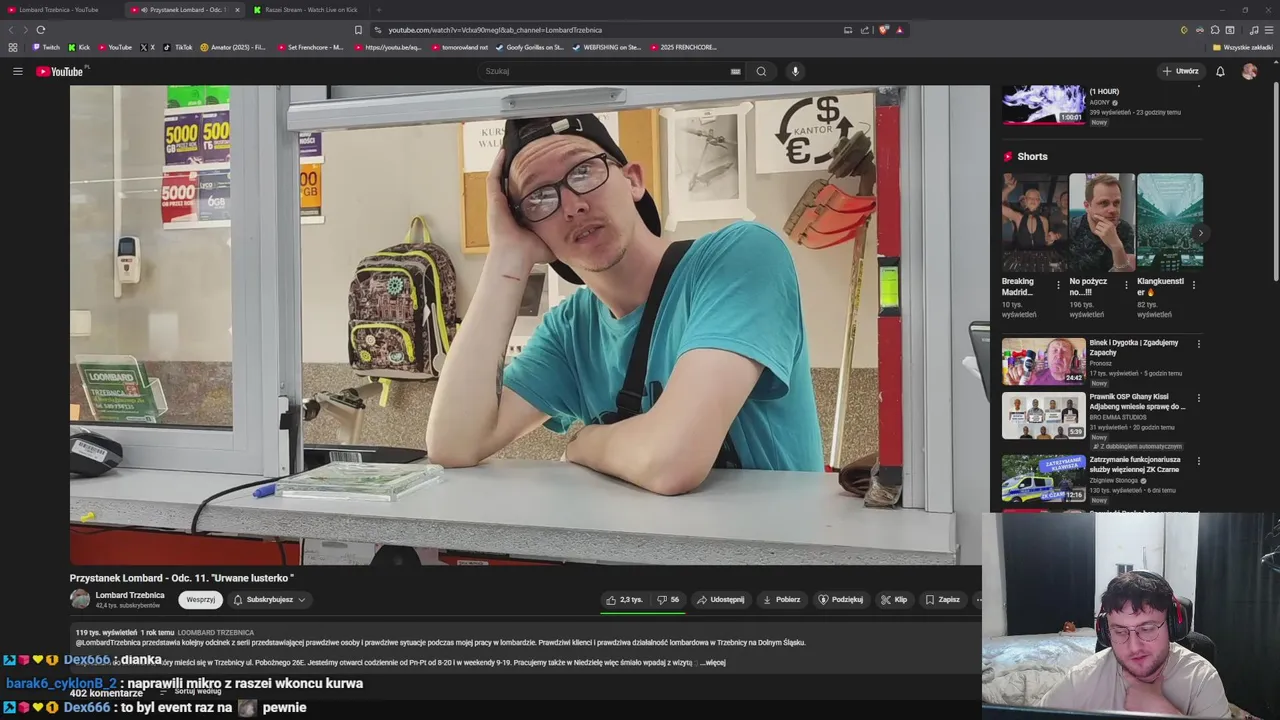Open the No pożycz no short thumbnail
This screenshot has width=1280, height=720.
tap(1102, 222)
